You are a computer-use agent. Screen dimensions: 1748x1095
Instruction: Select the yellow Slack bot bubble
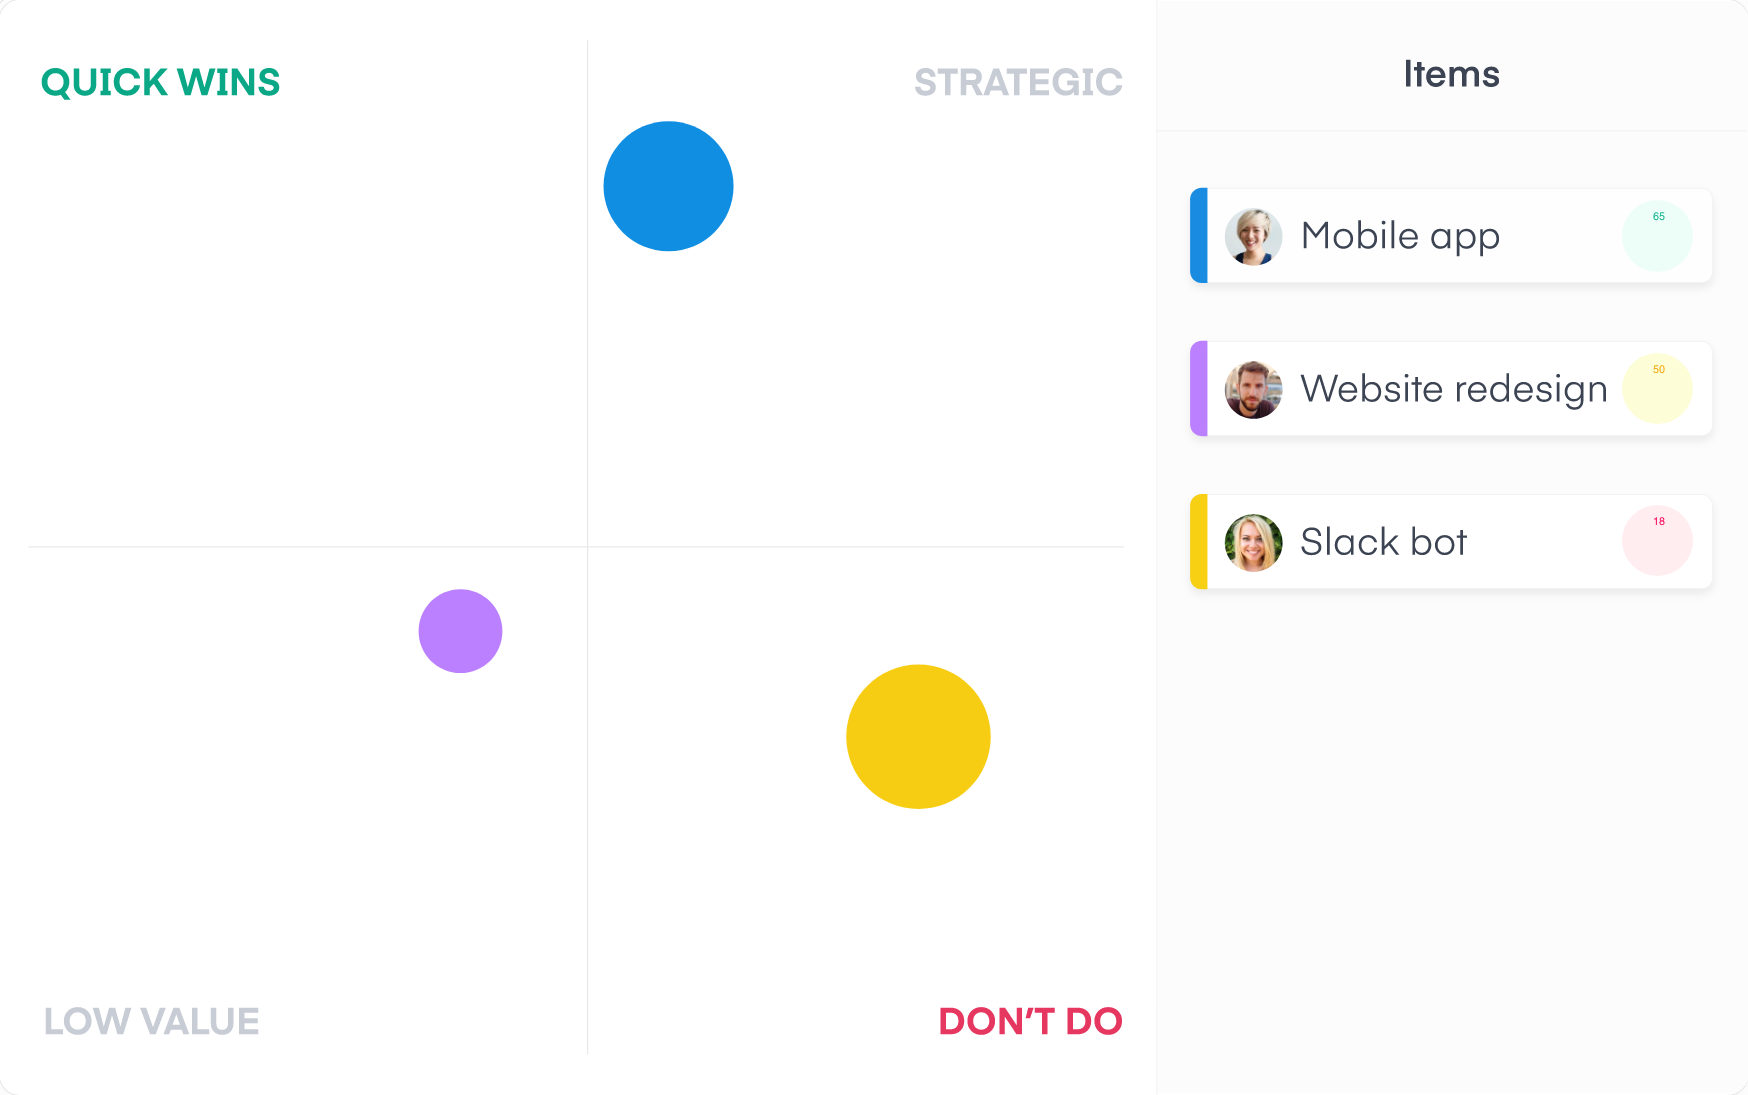917,736
